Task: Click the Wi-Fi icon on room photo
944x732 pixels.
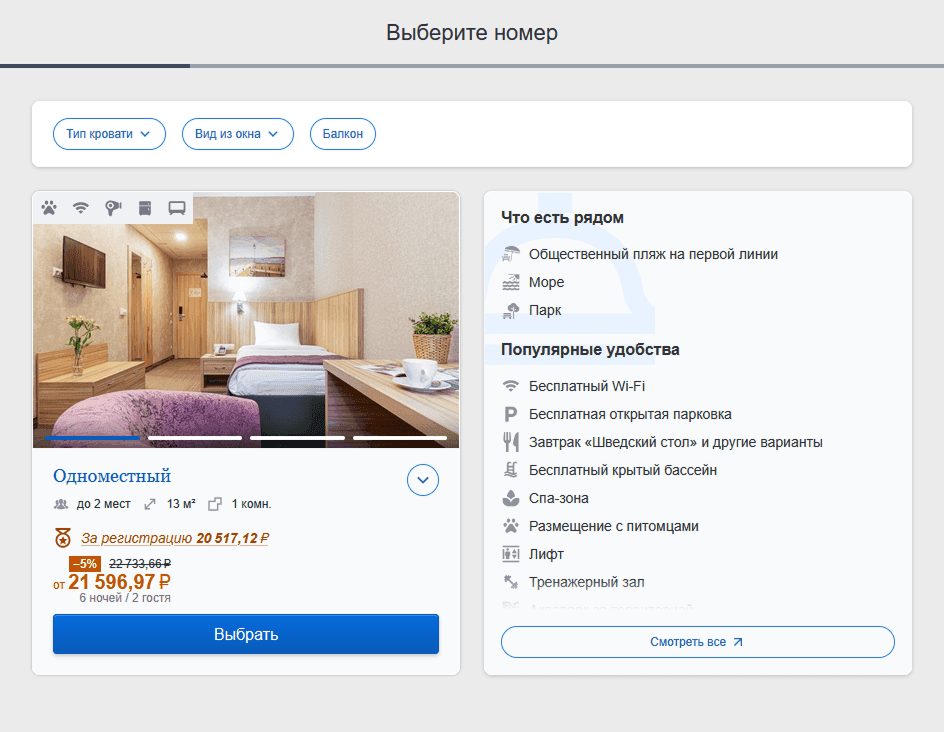Action: coord(81,208)
